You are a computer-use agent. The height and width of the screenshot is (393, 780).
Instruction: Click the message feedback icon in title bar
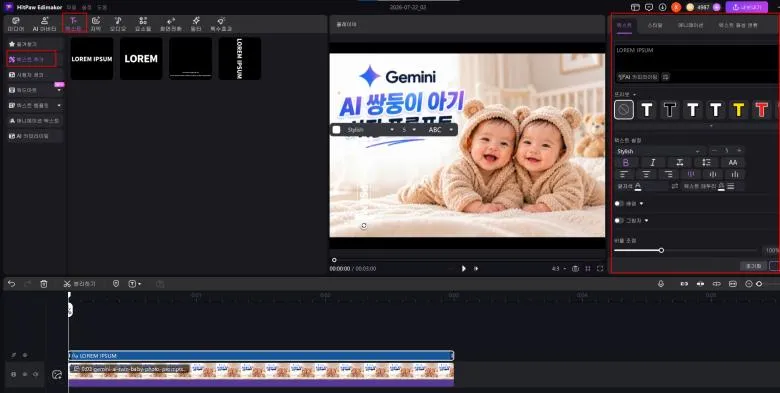pos(648,7)
